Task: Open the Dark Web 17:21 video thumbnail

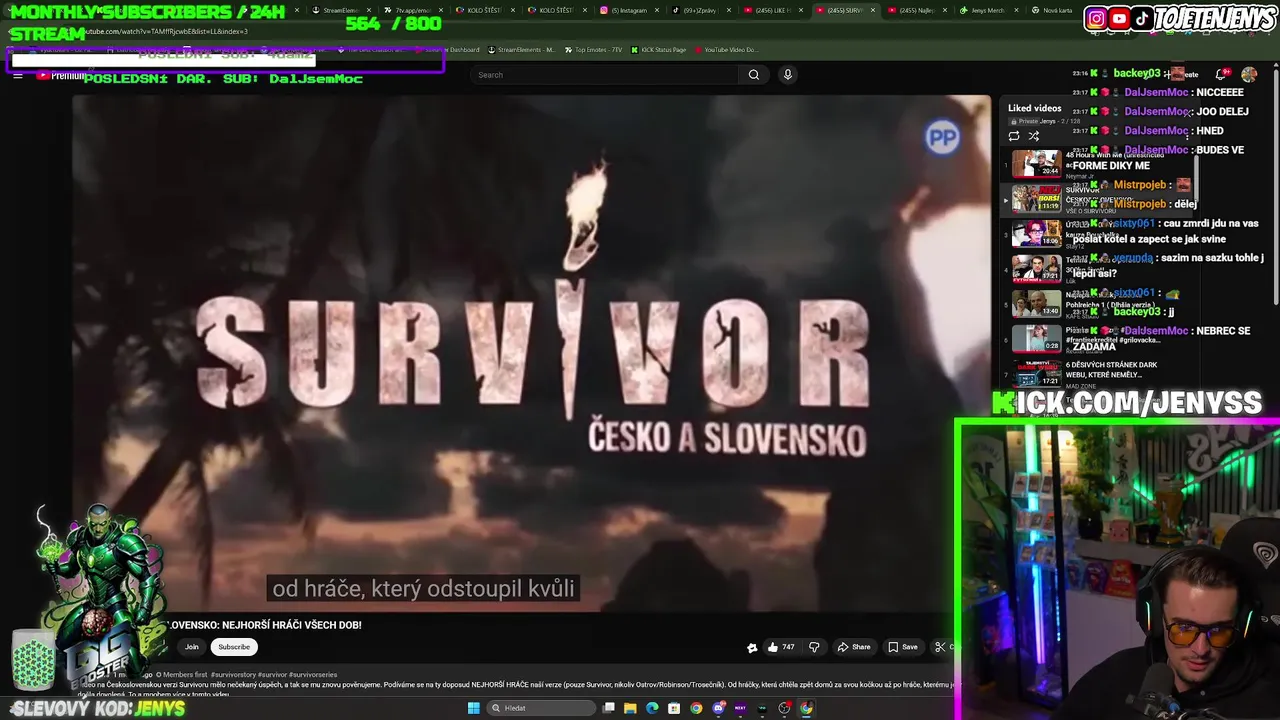Action: pyautogui.click(x=1036, y=373)
